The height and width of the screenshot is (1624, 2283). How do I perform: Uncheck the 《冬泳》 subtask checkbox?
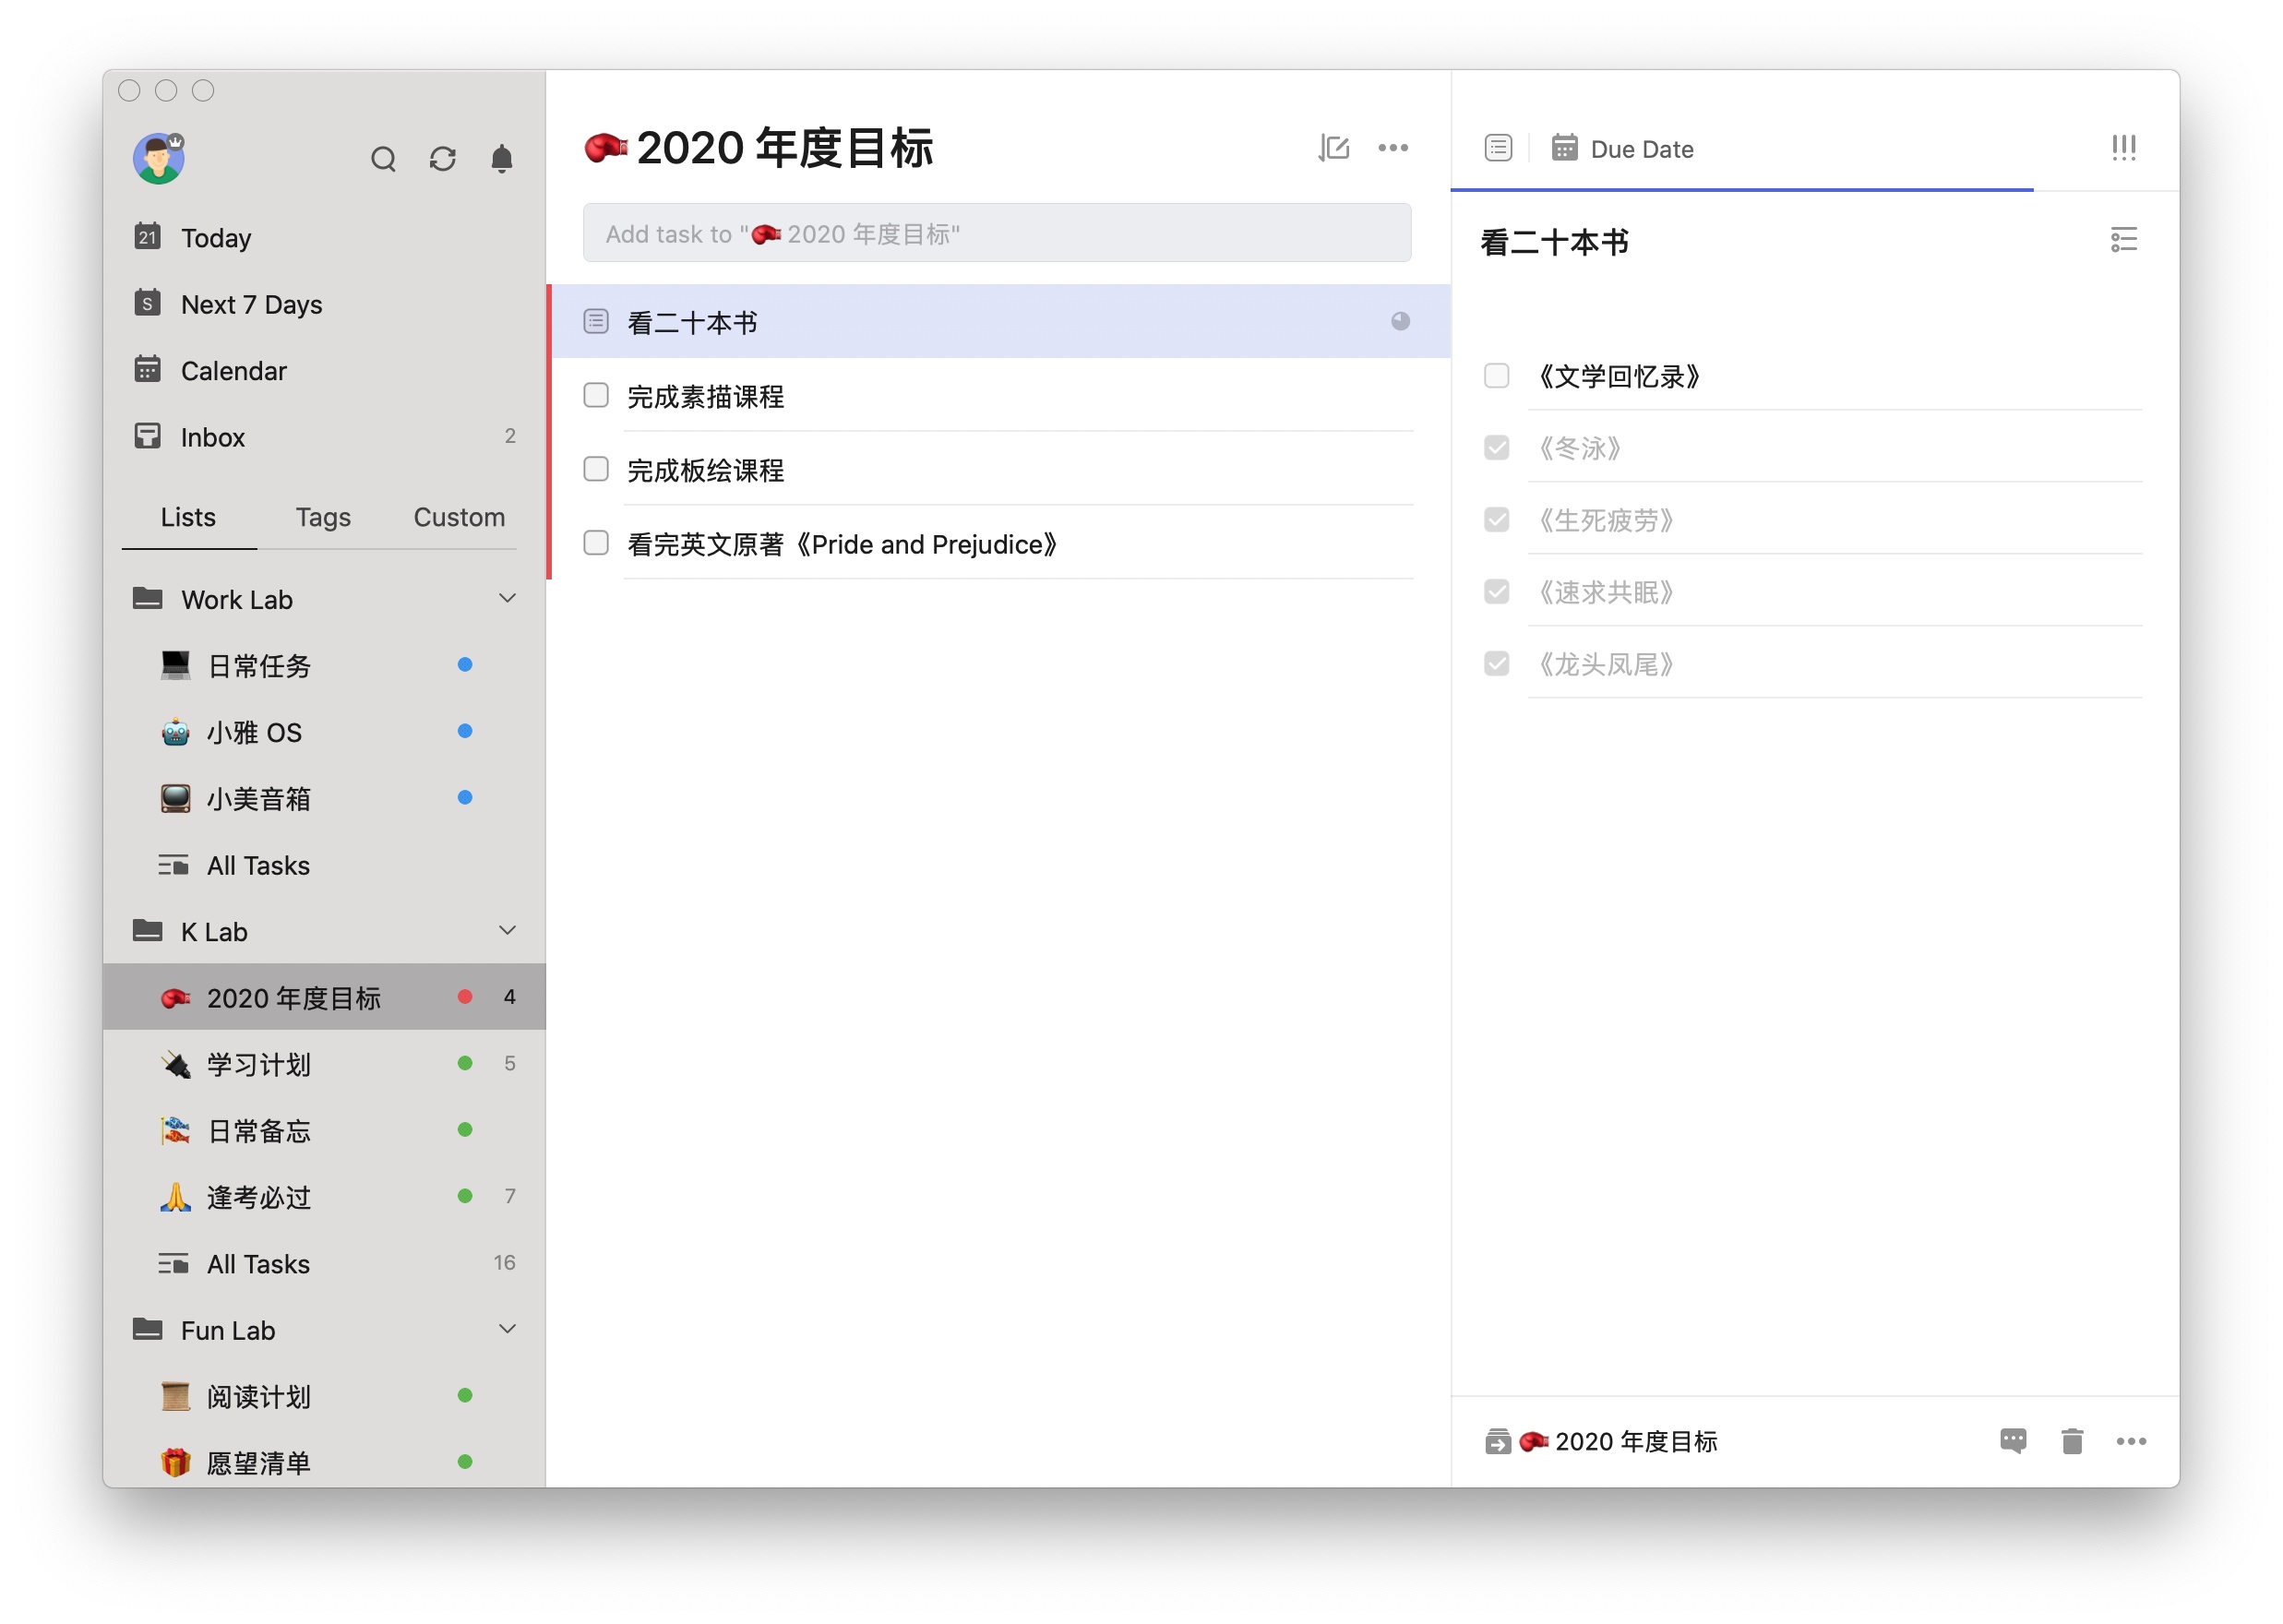pyautogui.click(x=1496, y=448)
